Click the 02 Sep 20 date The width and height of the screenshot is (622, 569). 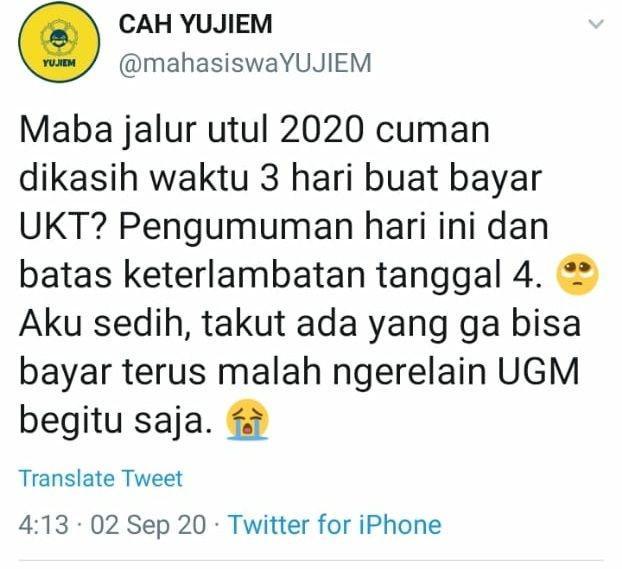pos(148,525)
